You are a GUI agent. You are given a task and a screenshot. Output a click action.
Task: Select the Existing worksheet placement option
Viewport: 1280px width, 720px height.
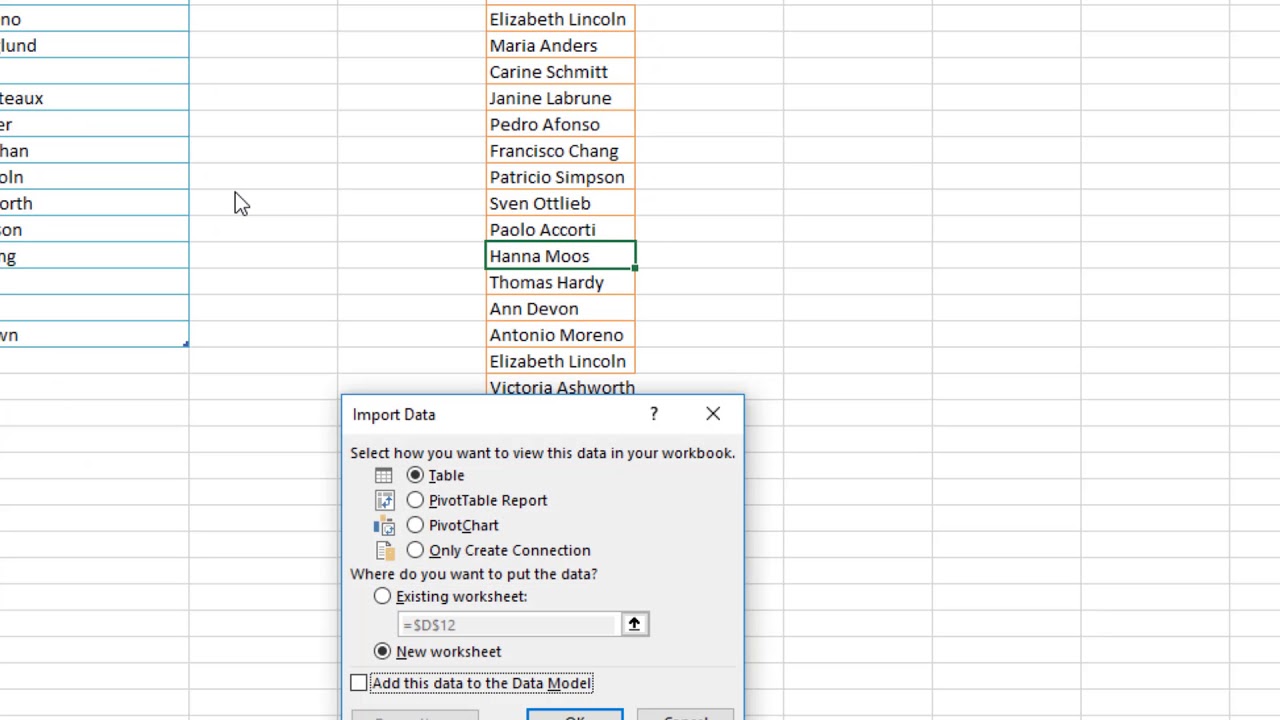point(382,596)
